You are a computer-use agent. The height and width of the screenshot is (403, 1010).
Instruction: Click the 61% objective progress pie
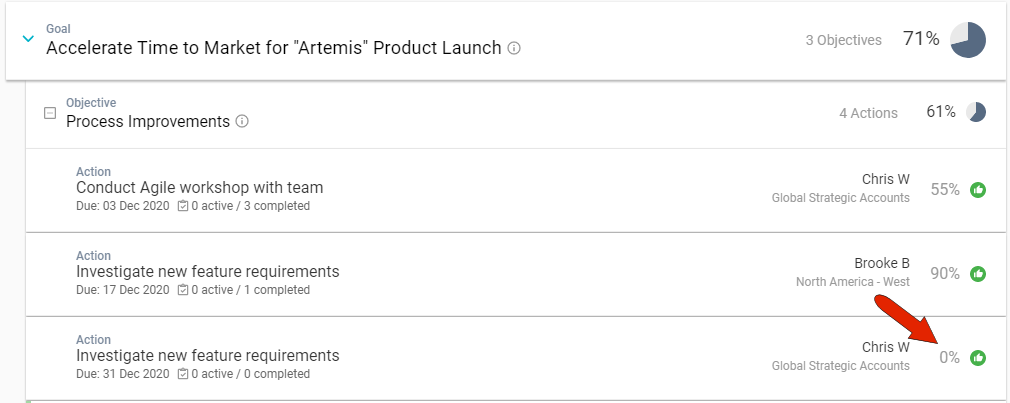click(x=977, y=112)
